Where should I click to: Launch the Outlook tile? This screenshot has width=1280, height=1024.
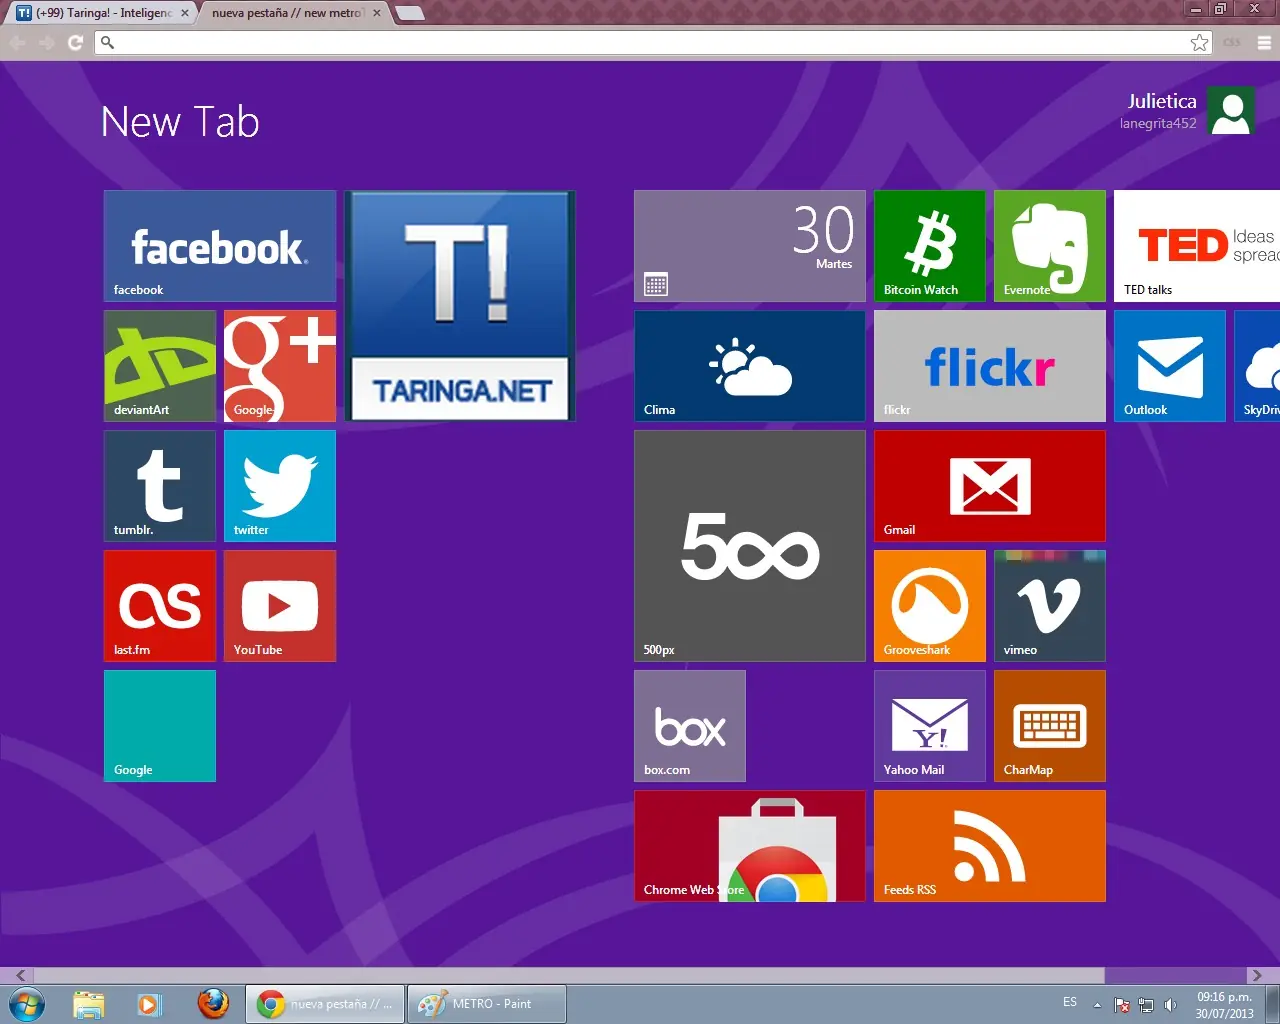[x=1170, y=366]
